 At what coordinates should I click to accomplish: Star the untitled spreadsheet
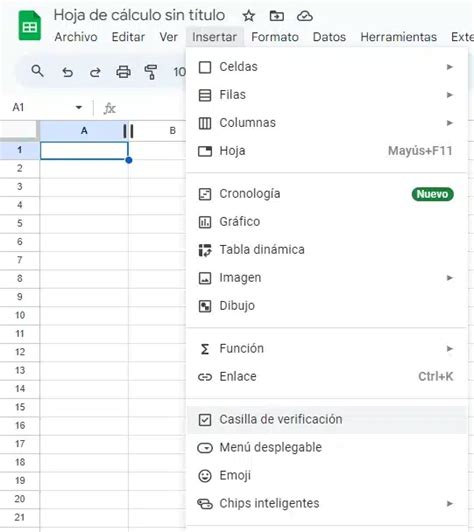click(249, 16)
